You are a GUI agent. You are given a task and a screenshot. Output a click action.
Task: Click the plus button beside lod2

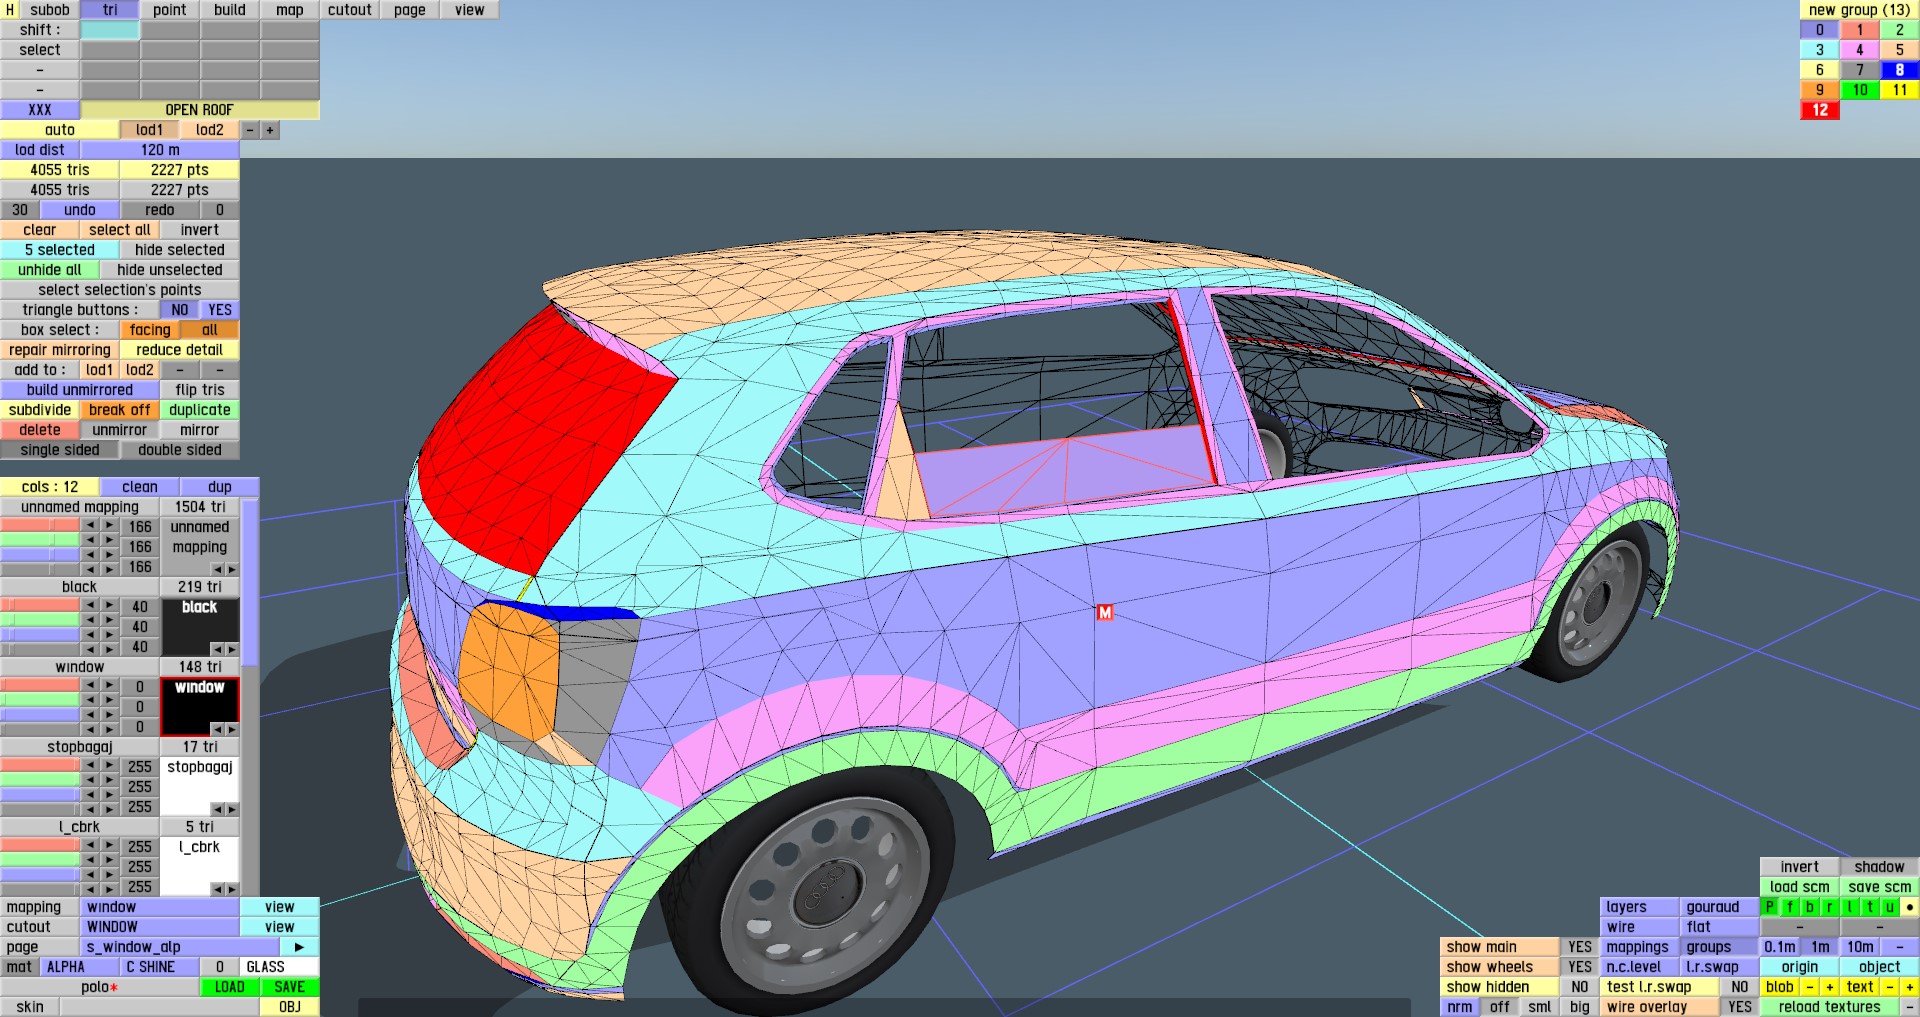[270, 130]
